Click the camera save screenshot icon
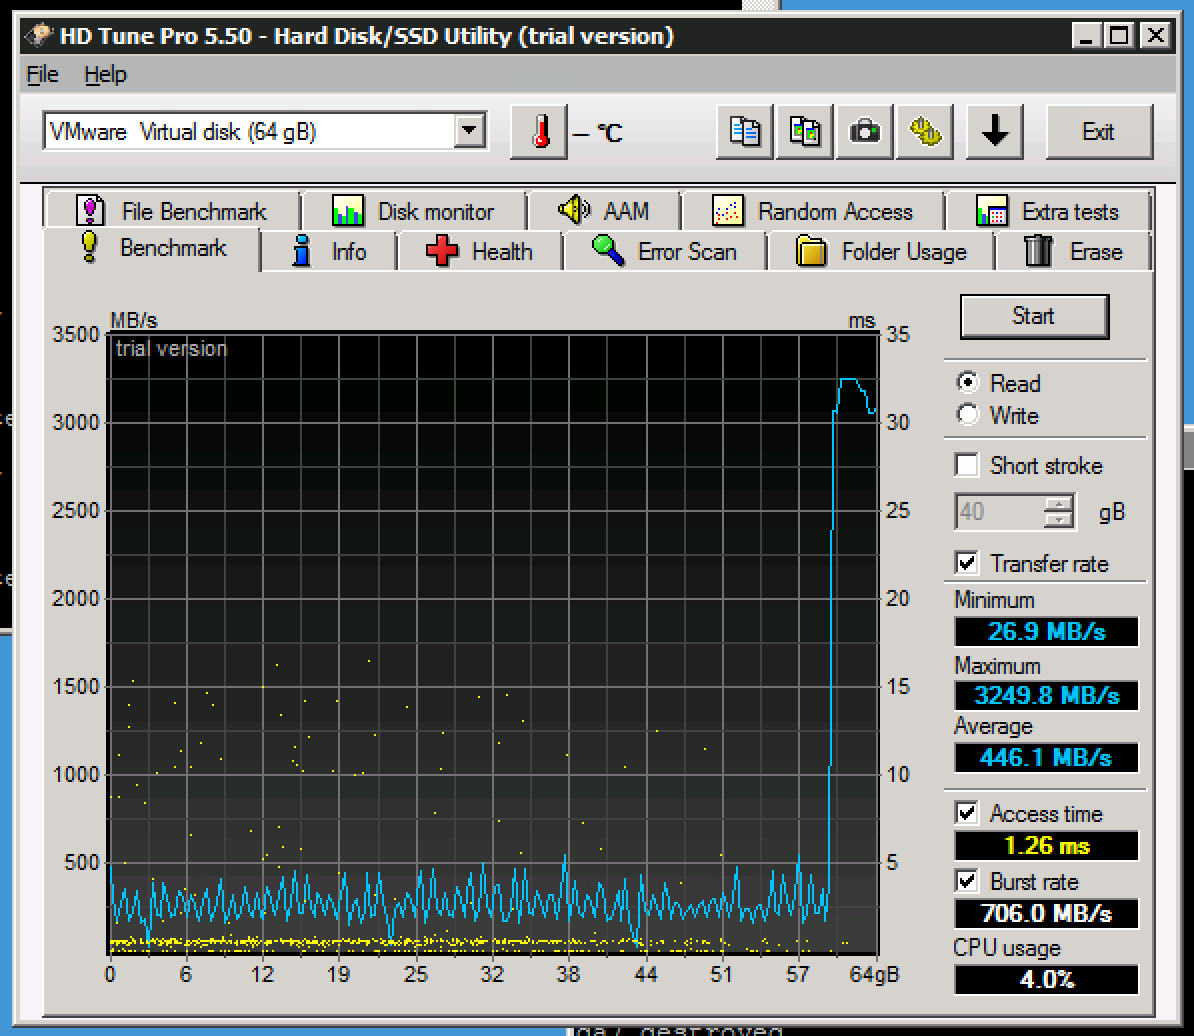Viewport: 1194px width, 1036px height. coord(865,132)
